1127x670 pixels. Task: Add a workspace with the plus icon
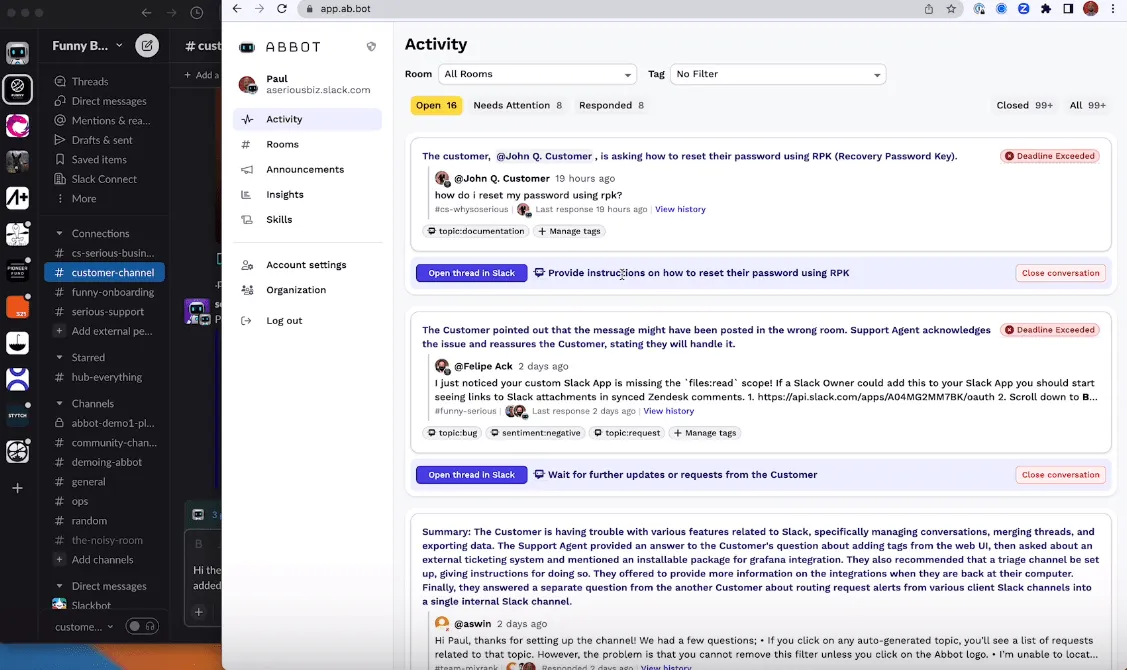pos(17,488)
